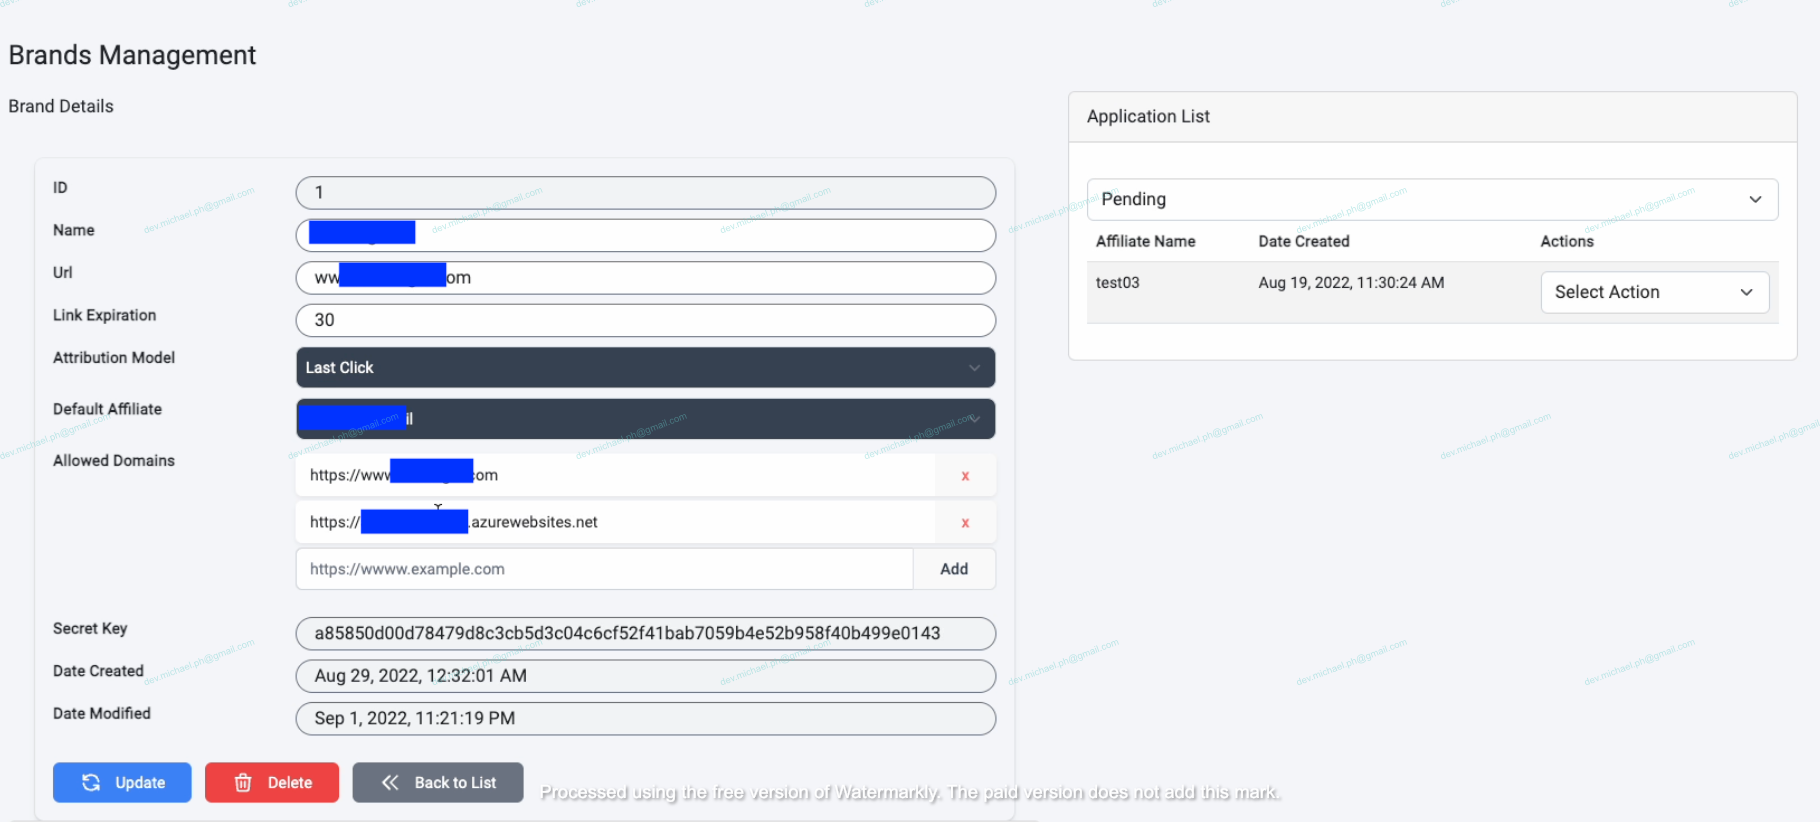Go Back to List

[438, 782]
